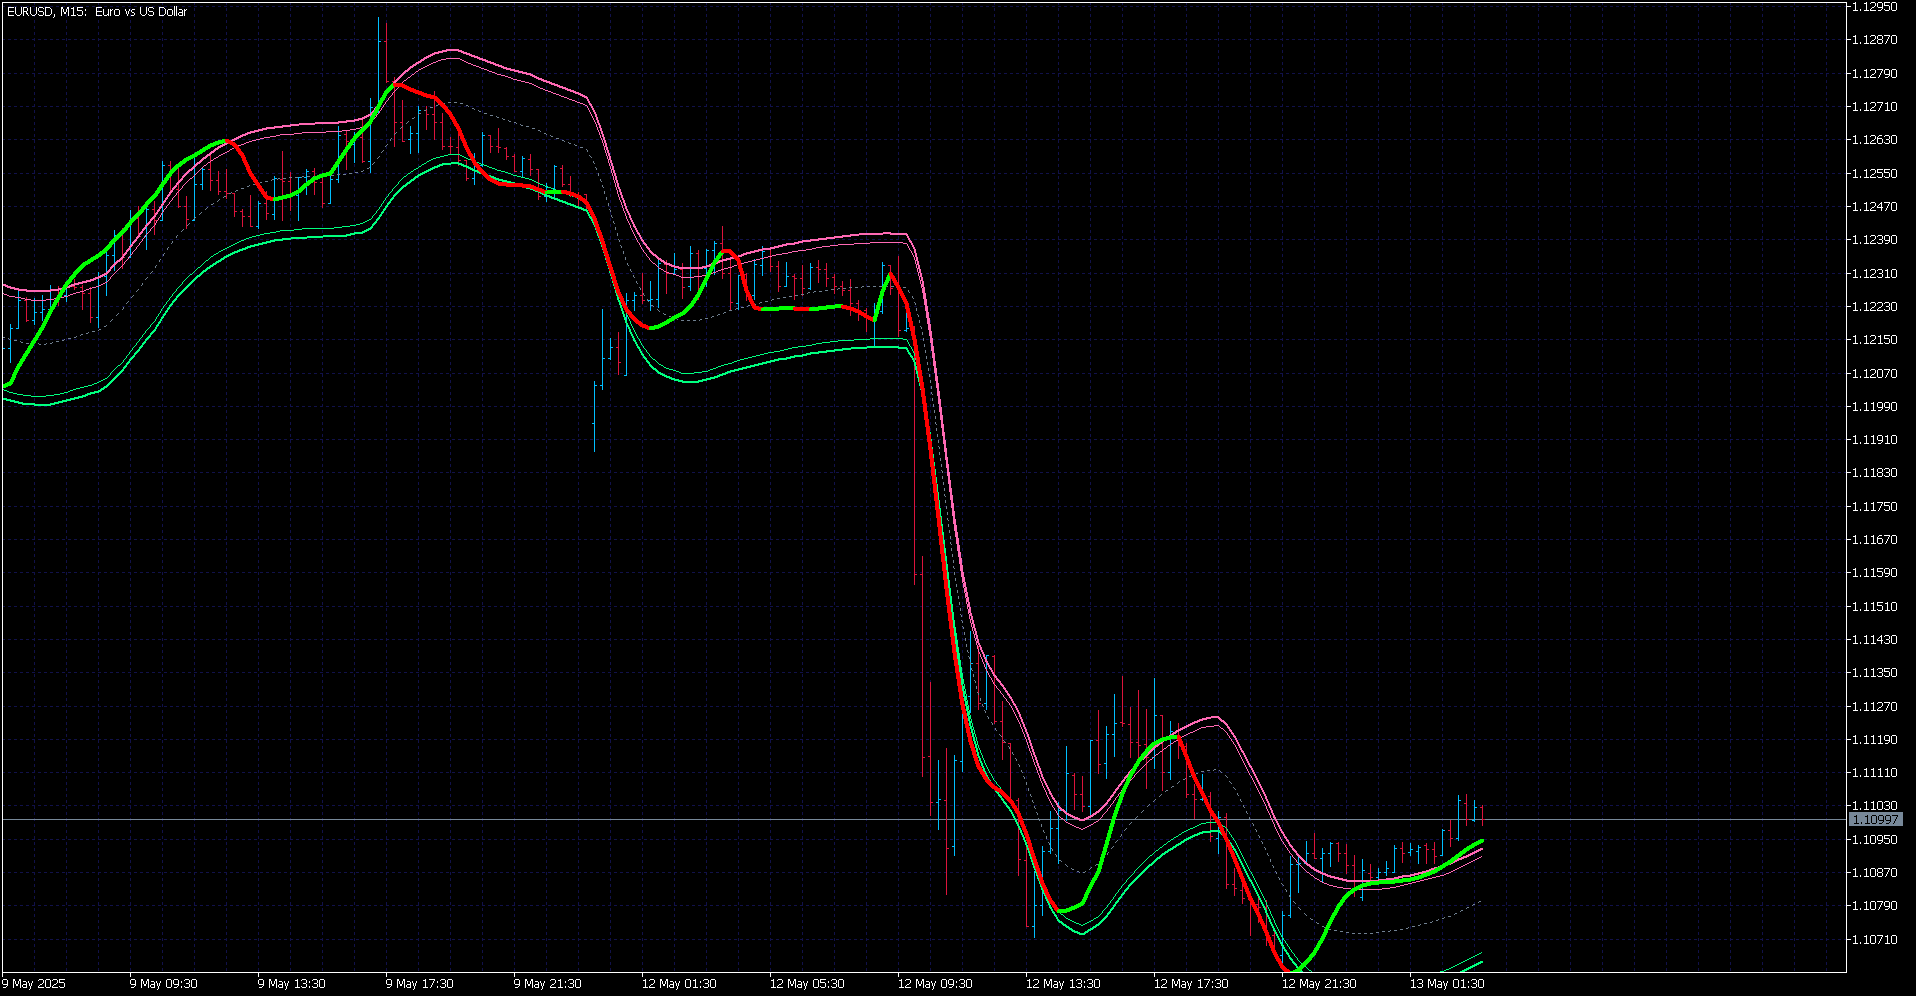Click the 1.11750 price axis label

[1875, 507]
